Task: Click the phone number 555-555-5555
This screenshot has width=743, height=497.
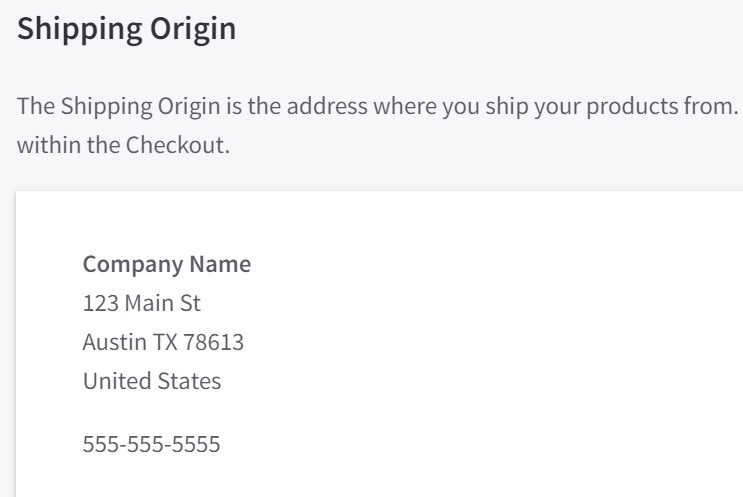Action: click(151, 442)
